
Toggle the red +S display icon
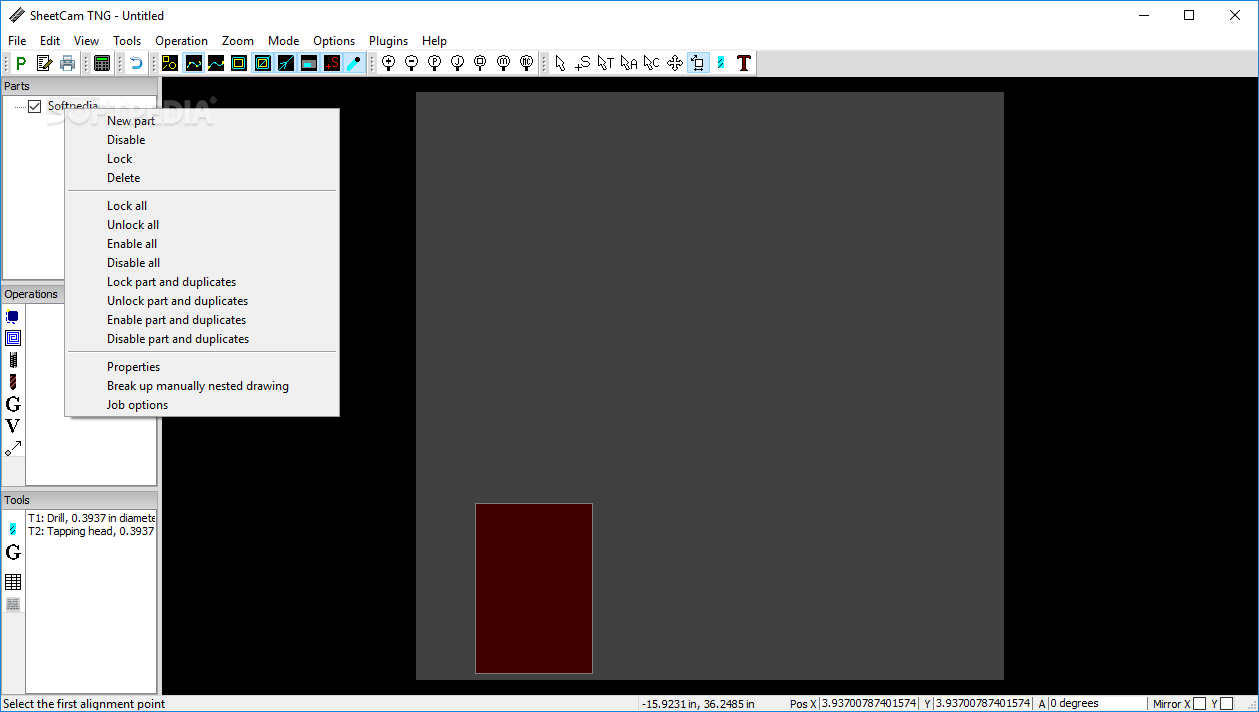(332, 63)
